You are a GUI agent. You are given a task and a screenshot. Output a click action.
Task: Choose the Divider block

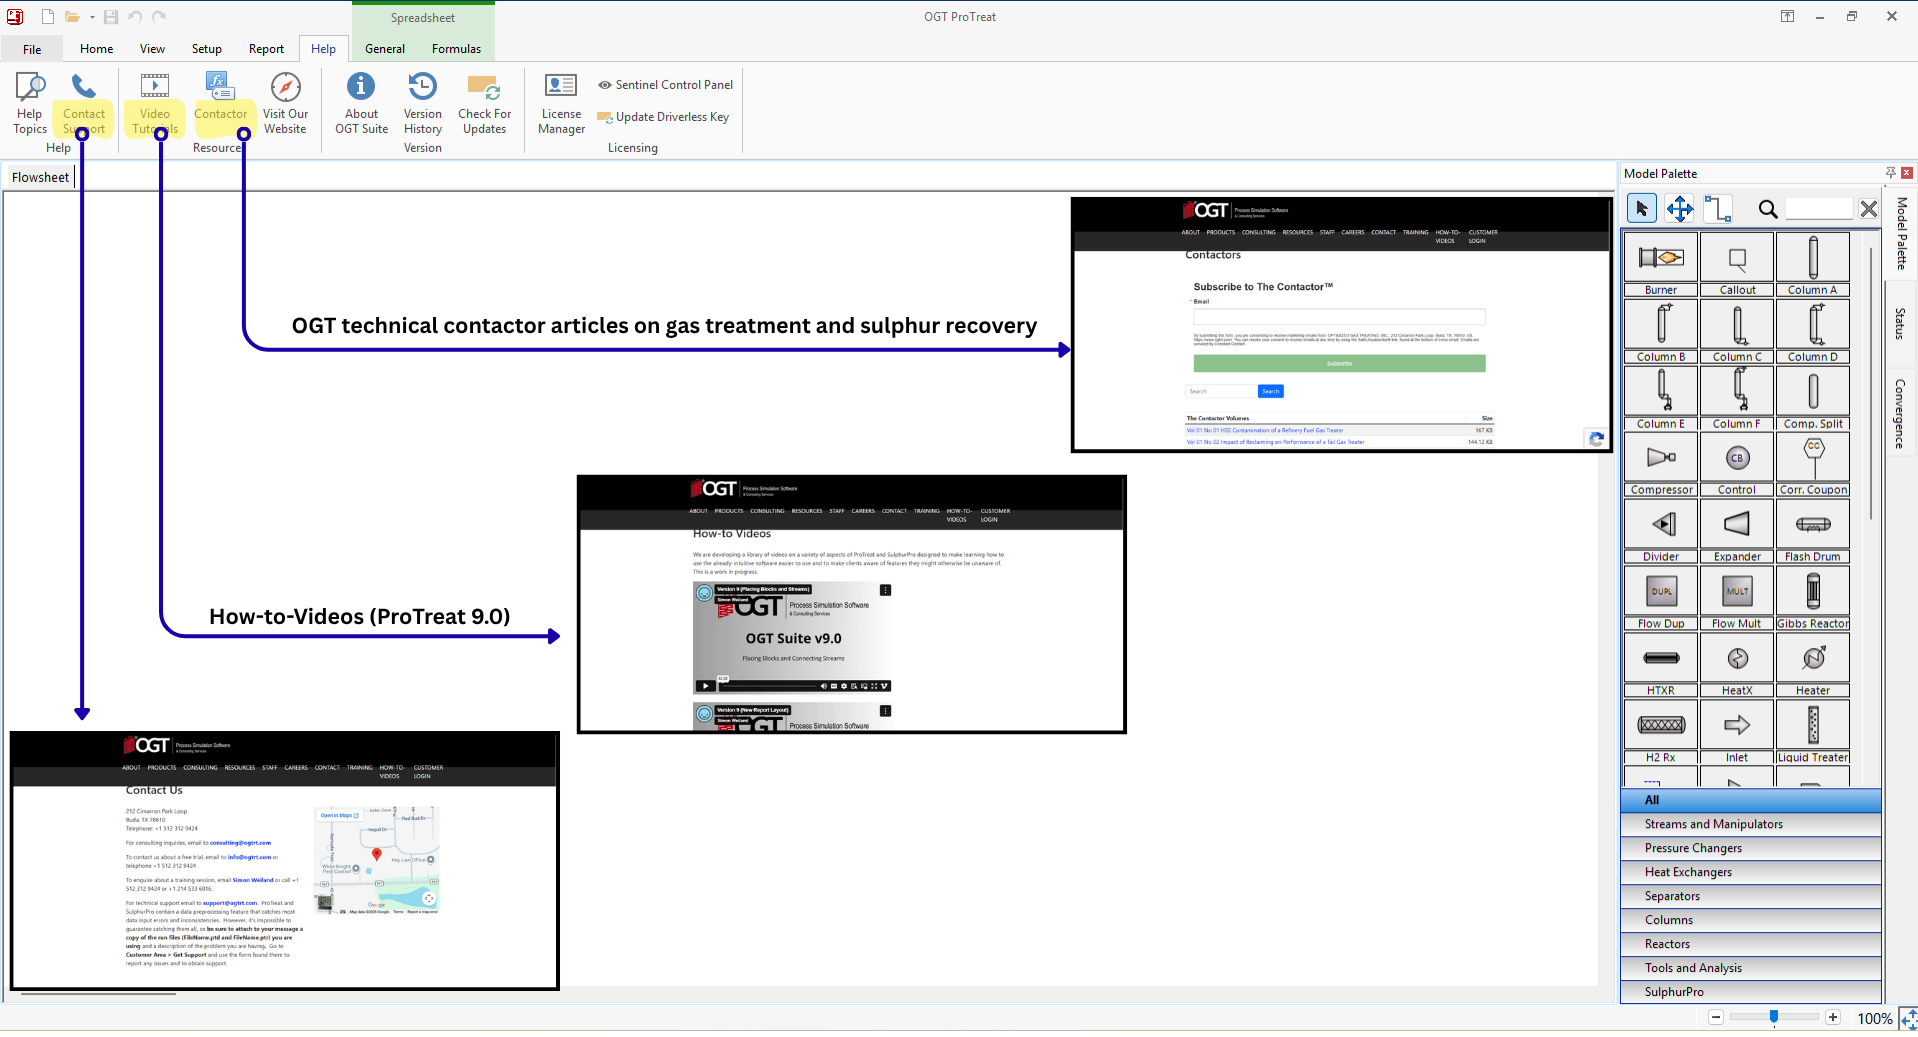point(1661,531)
